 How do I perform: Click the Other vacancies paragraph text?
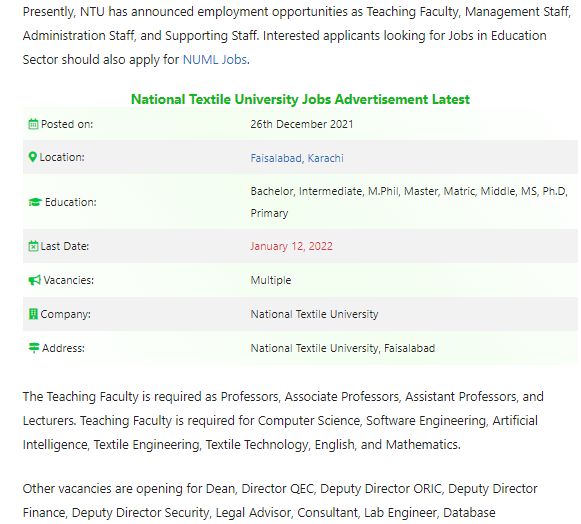(280, 501)
